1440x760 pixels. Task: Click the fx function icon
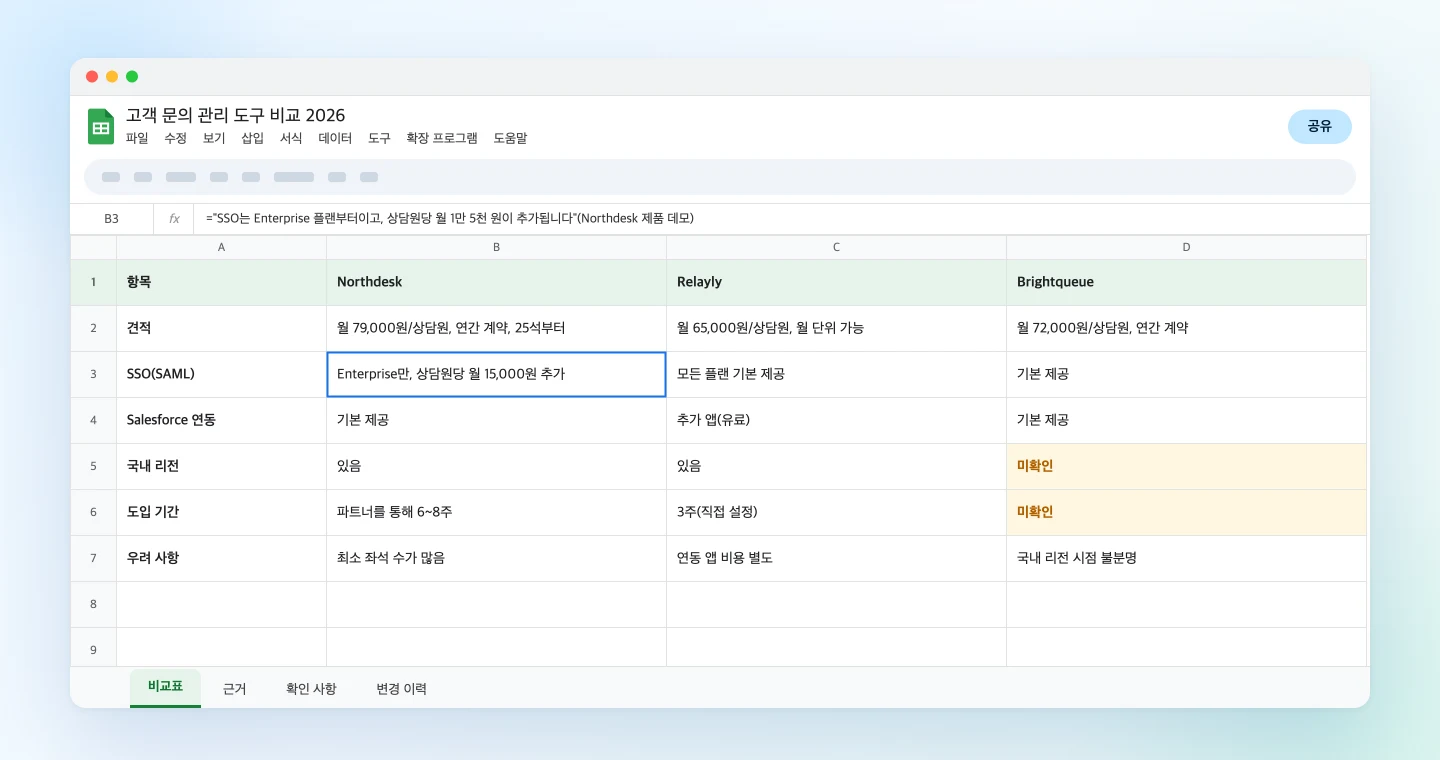coord(174,218)
